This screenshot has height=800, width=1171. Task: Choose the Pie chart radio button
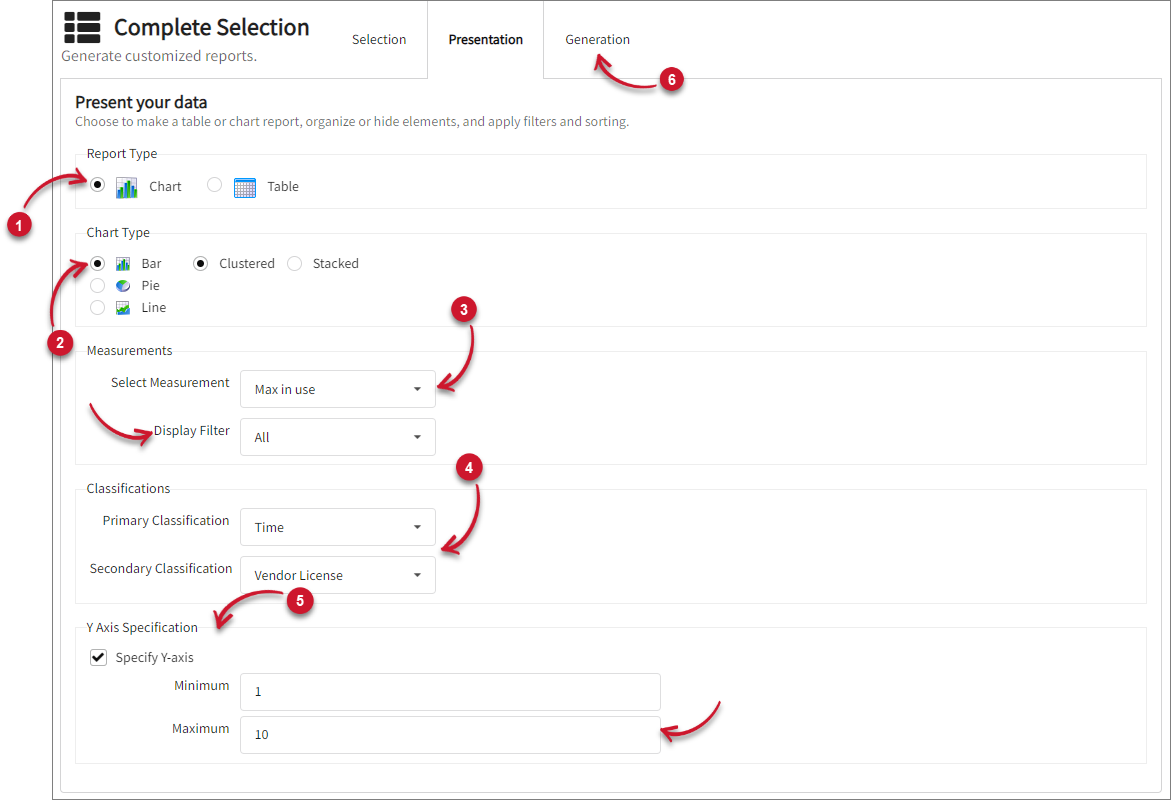pyautogui.click(x=97, y=286)
